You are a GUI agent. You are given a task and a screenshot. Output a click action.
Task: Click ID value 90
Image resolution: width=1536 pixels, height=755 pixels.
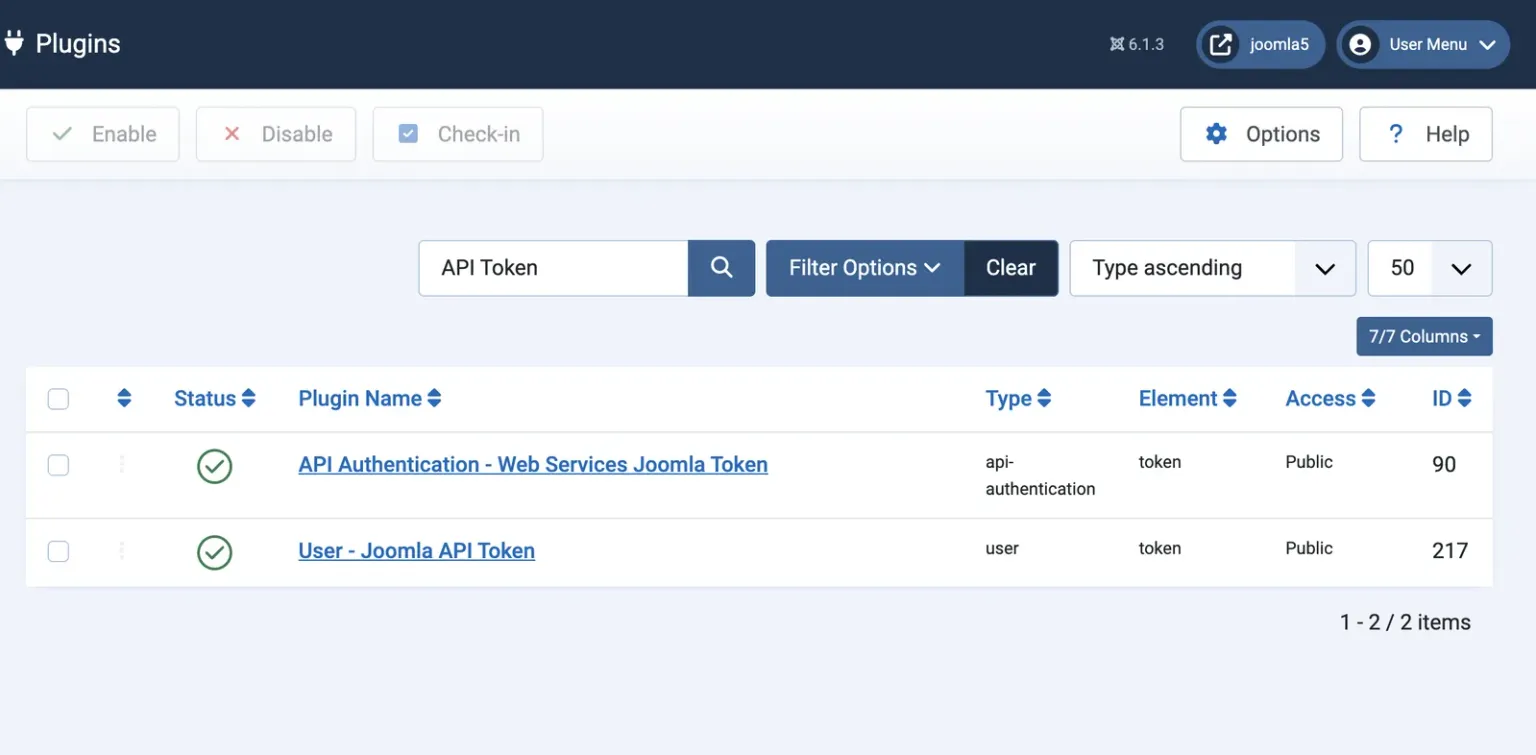1444,464
